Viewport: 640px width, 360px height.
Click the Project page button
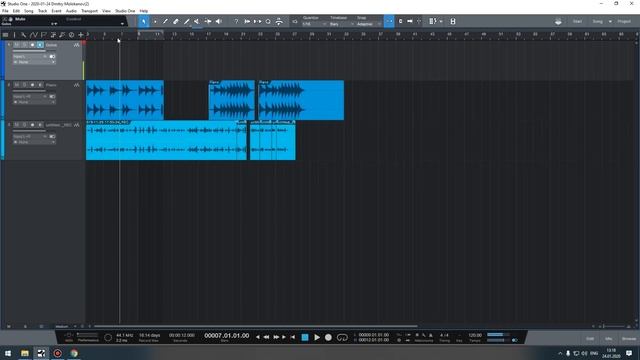pos(624,21)
